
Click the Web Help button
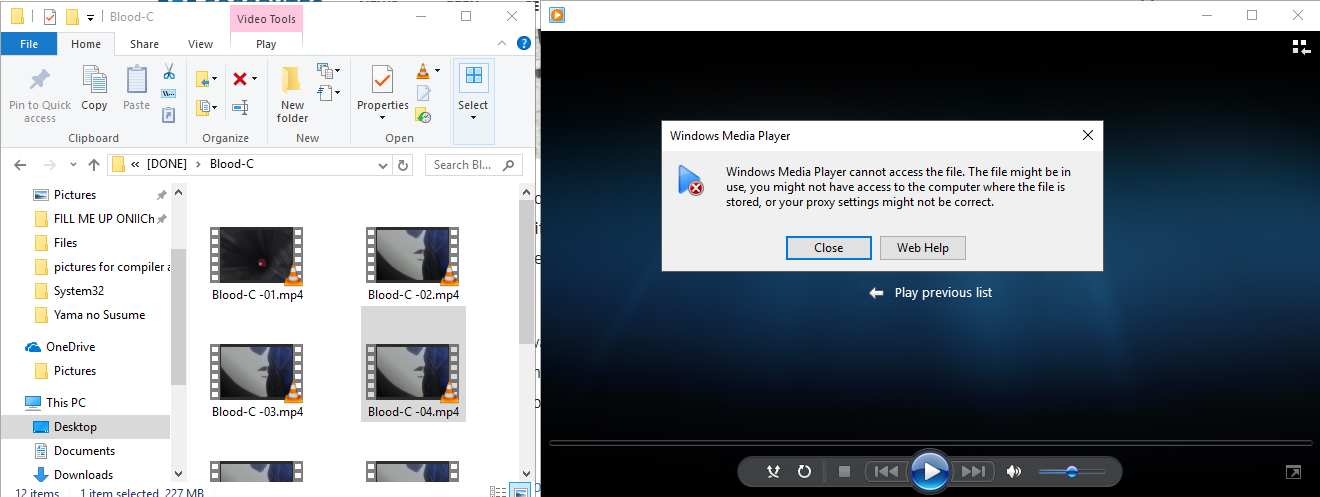(x=922, y=247)
